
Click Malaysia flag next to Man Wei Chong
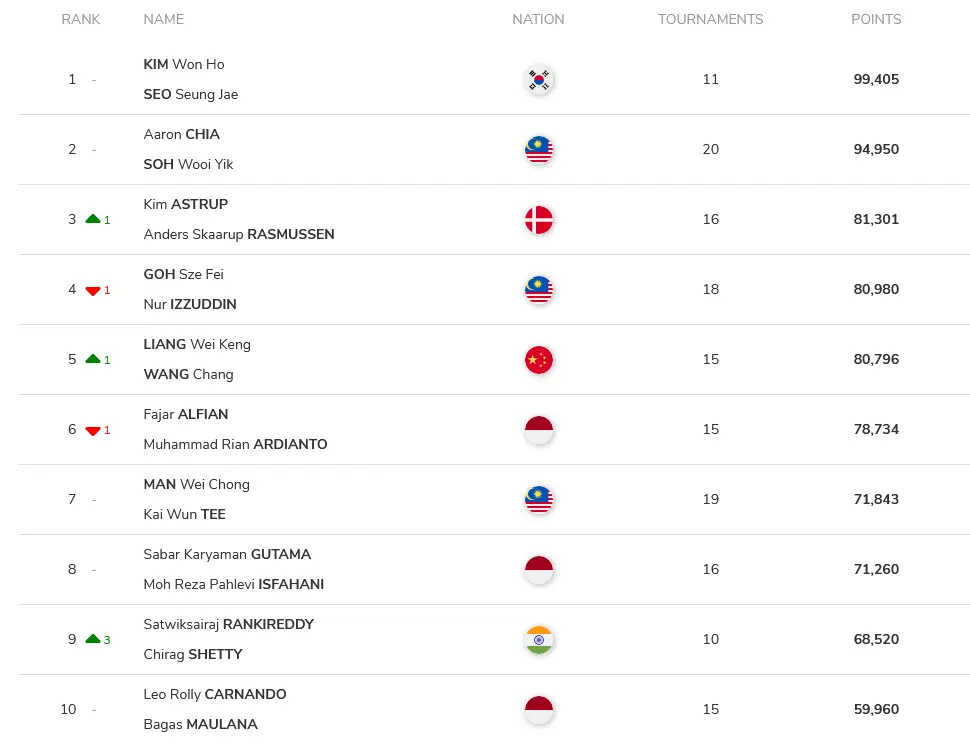[x=538, y=500]
